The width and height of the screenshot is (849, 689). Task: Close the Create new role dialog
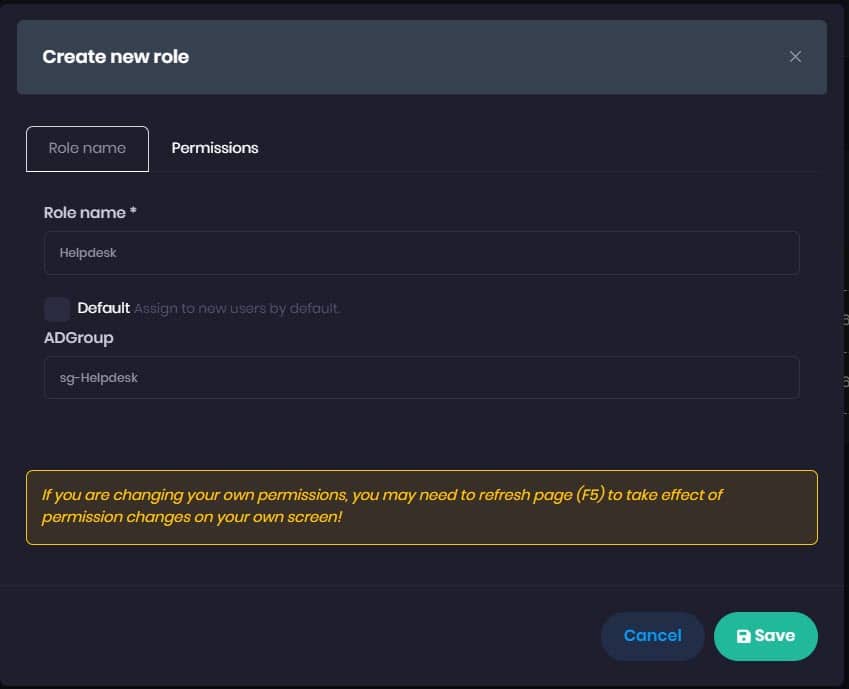pyautogui.click(x=795, y=57)
